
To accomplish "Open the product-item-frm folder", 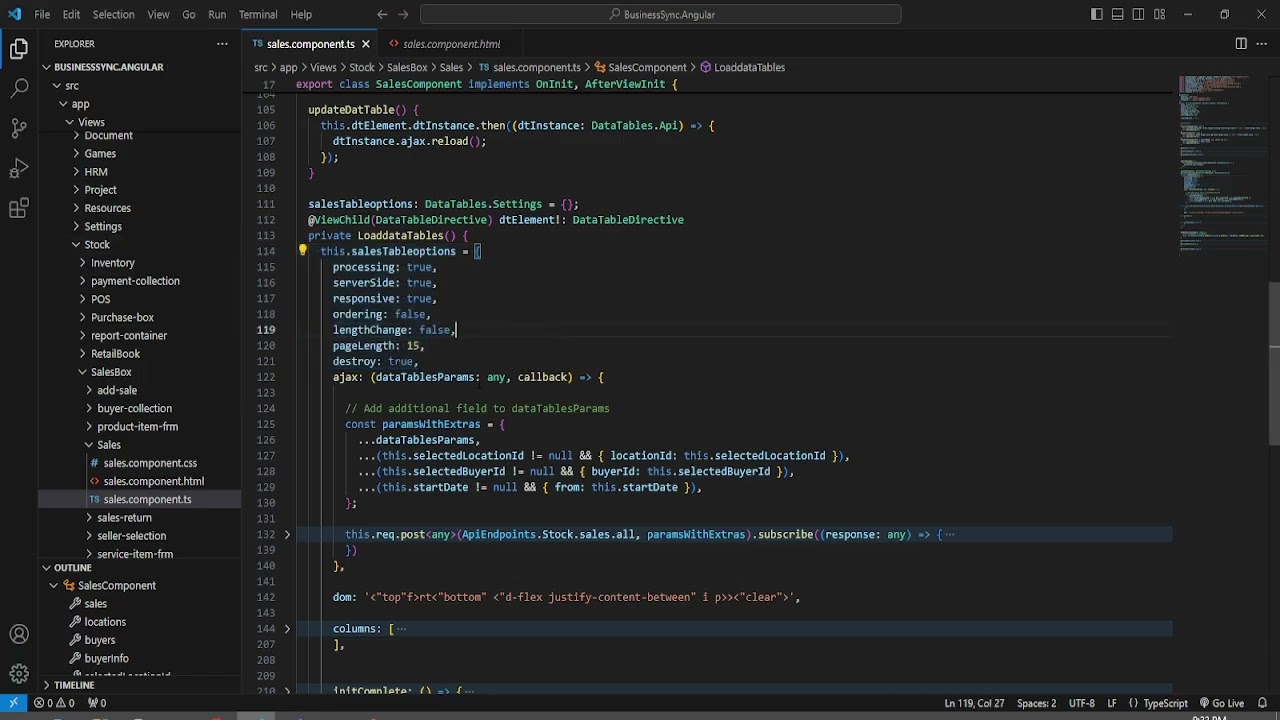I will 137,427.
